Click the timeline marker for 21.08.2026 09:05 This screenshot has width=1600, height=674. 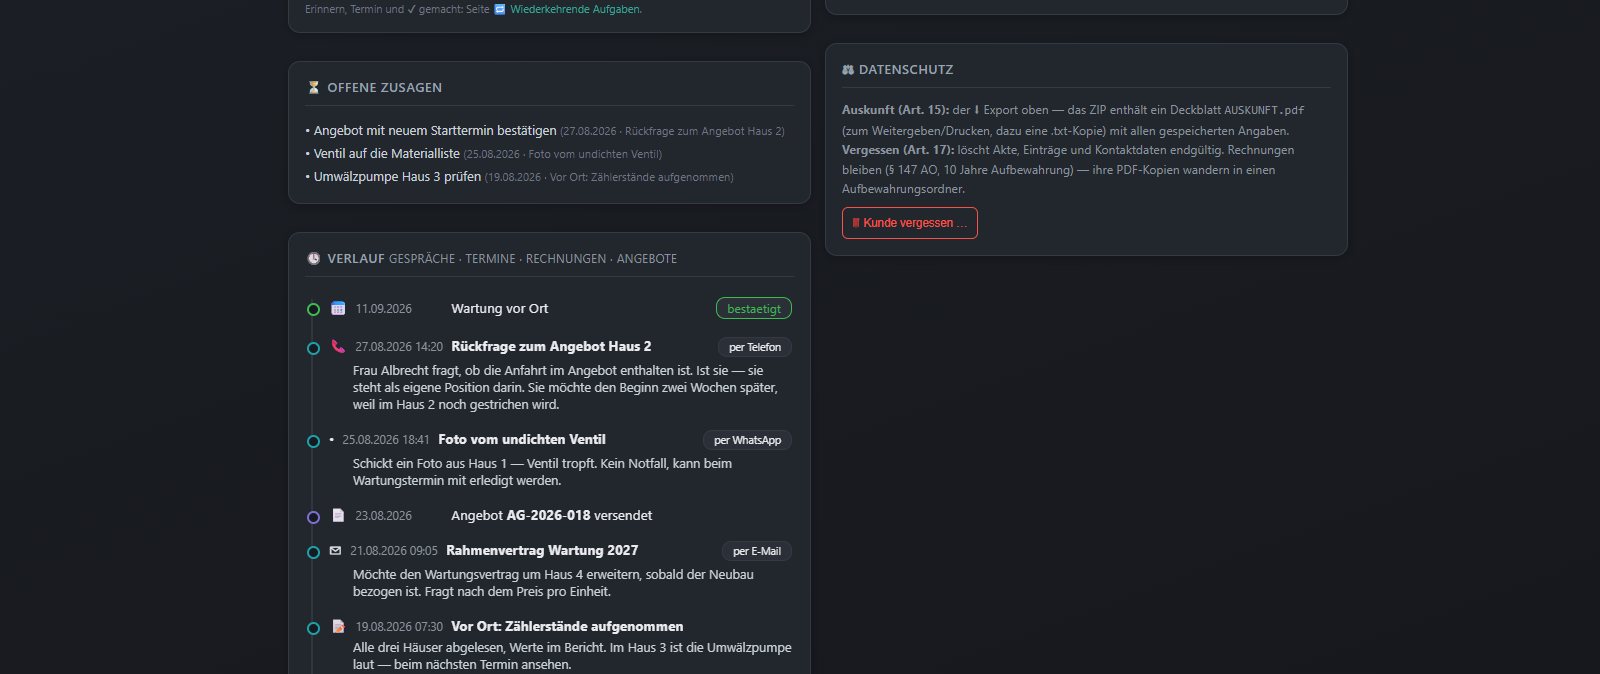click(x=313, y=552)
